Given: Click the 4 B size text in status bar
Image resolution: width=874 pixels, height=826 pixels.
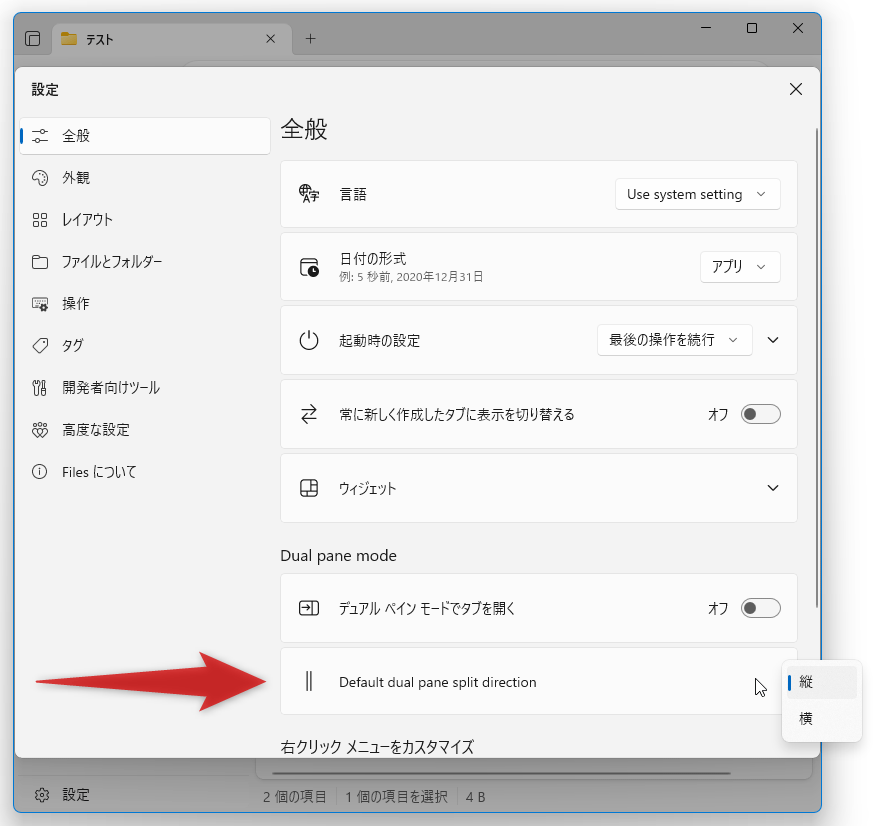Looking at the screenshot, I should point(475,798).
